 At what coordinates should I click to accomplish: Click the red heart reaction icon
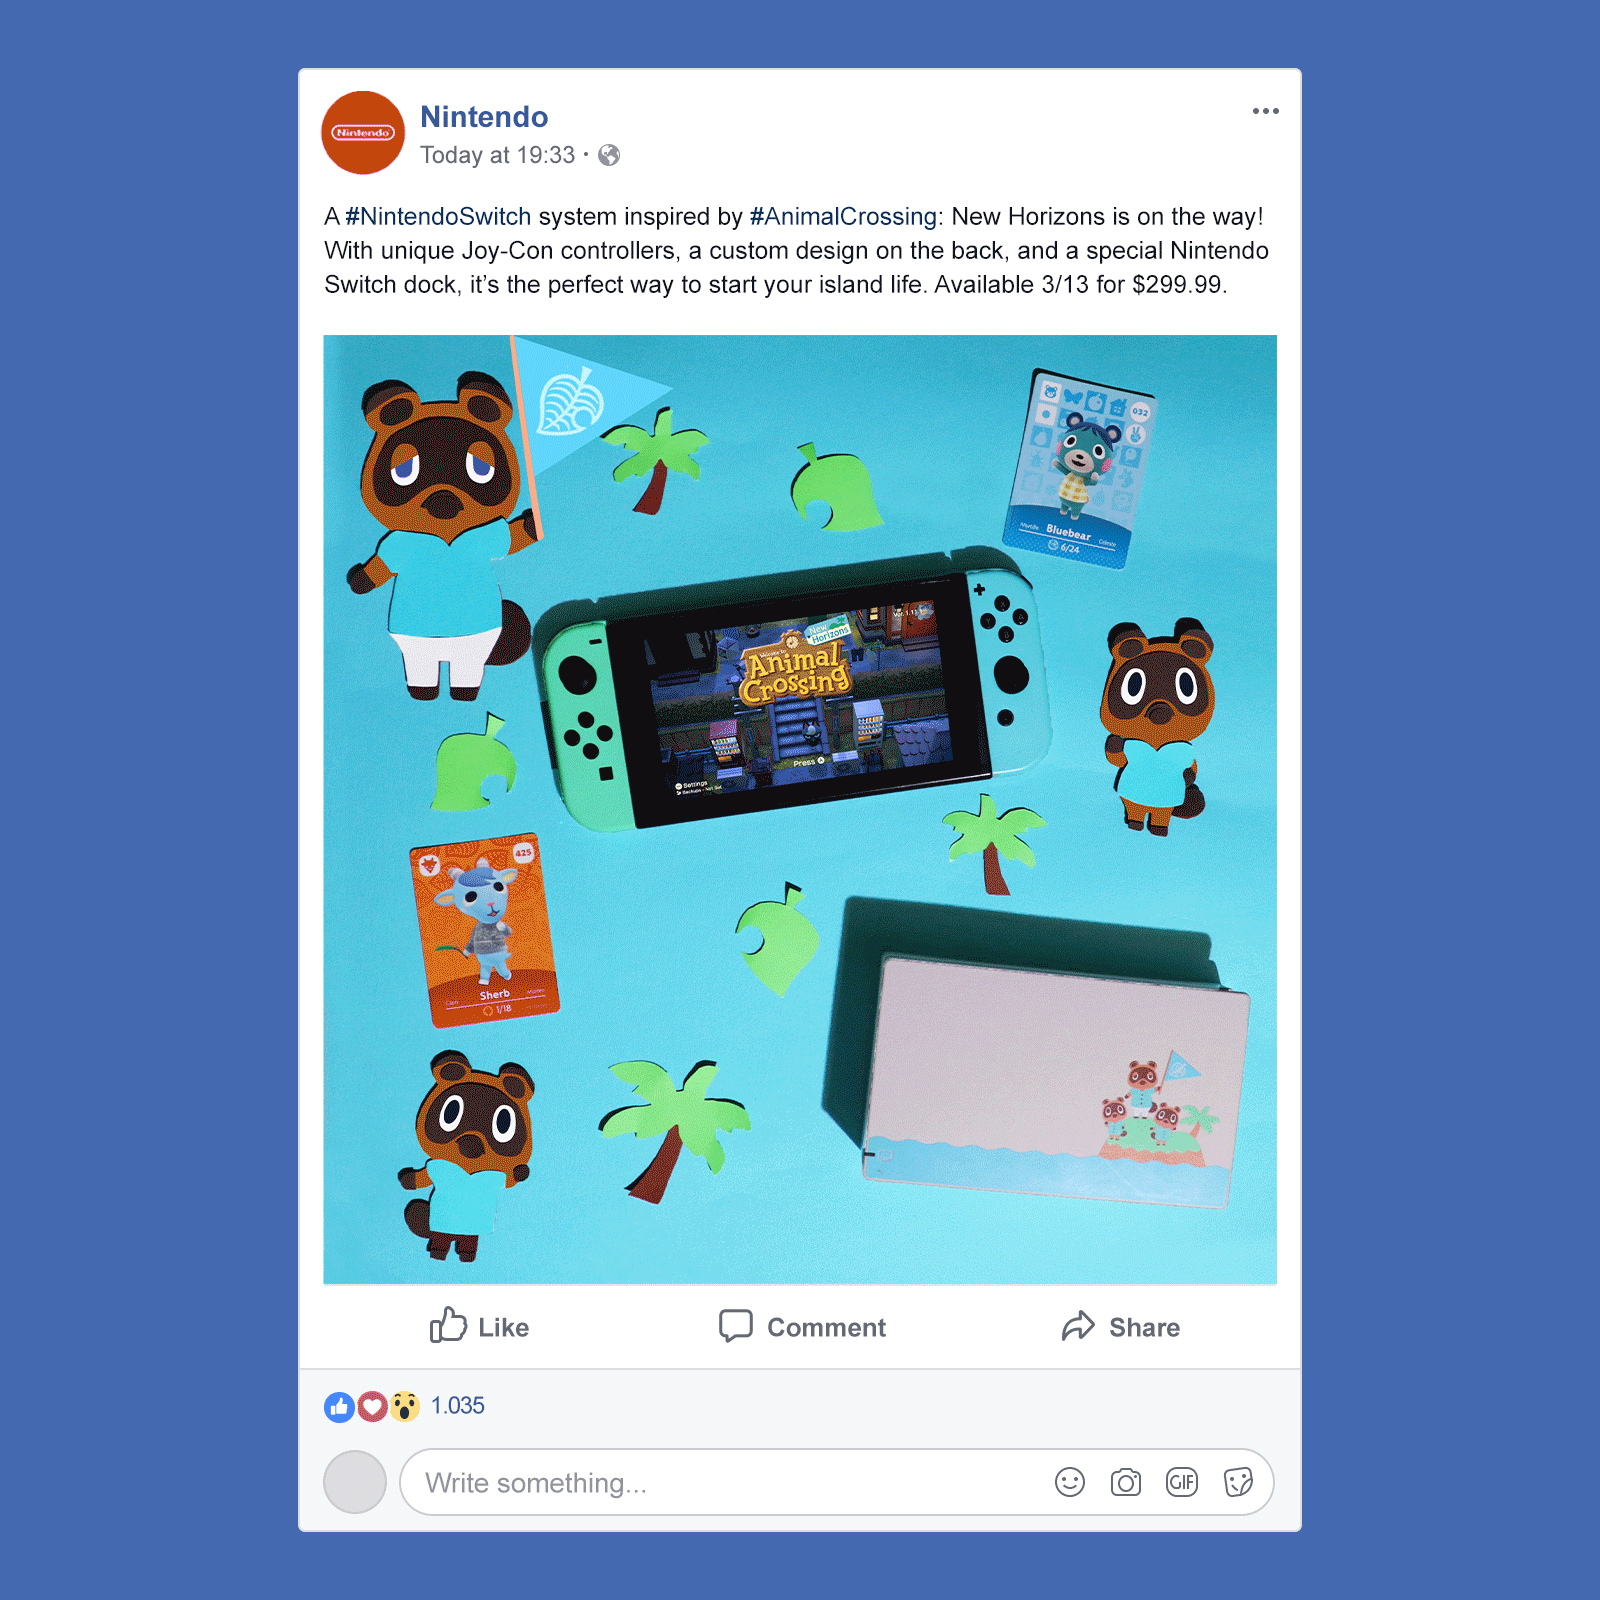click(372, 1407)
